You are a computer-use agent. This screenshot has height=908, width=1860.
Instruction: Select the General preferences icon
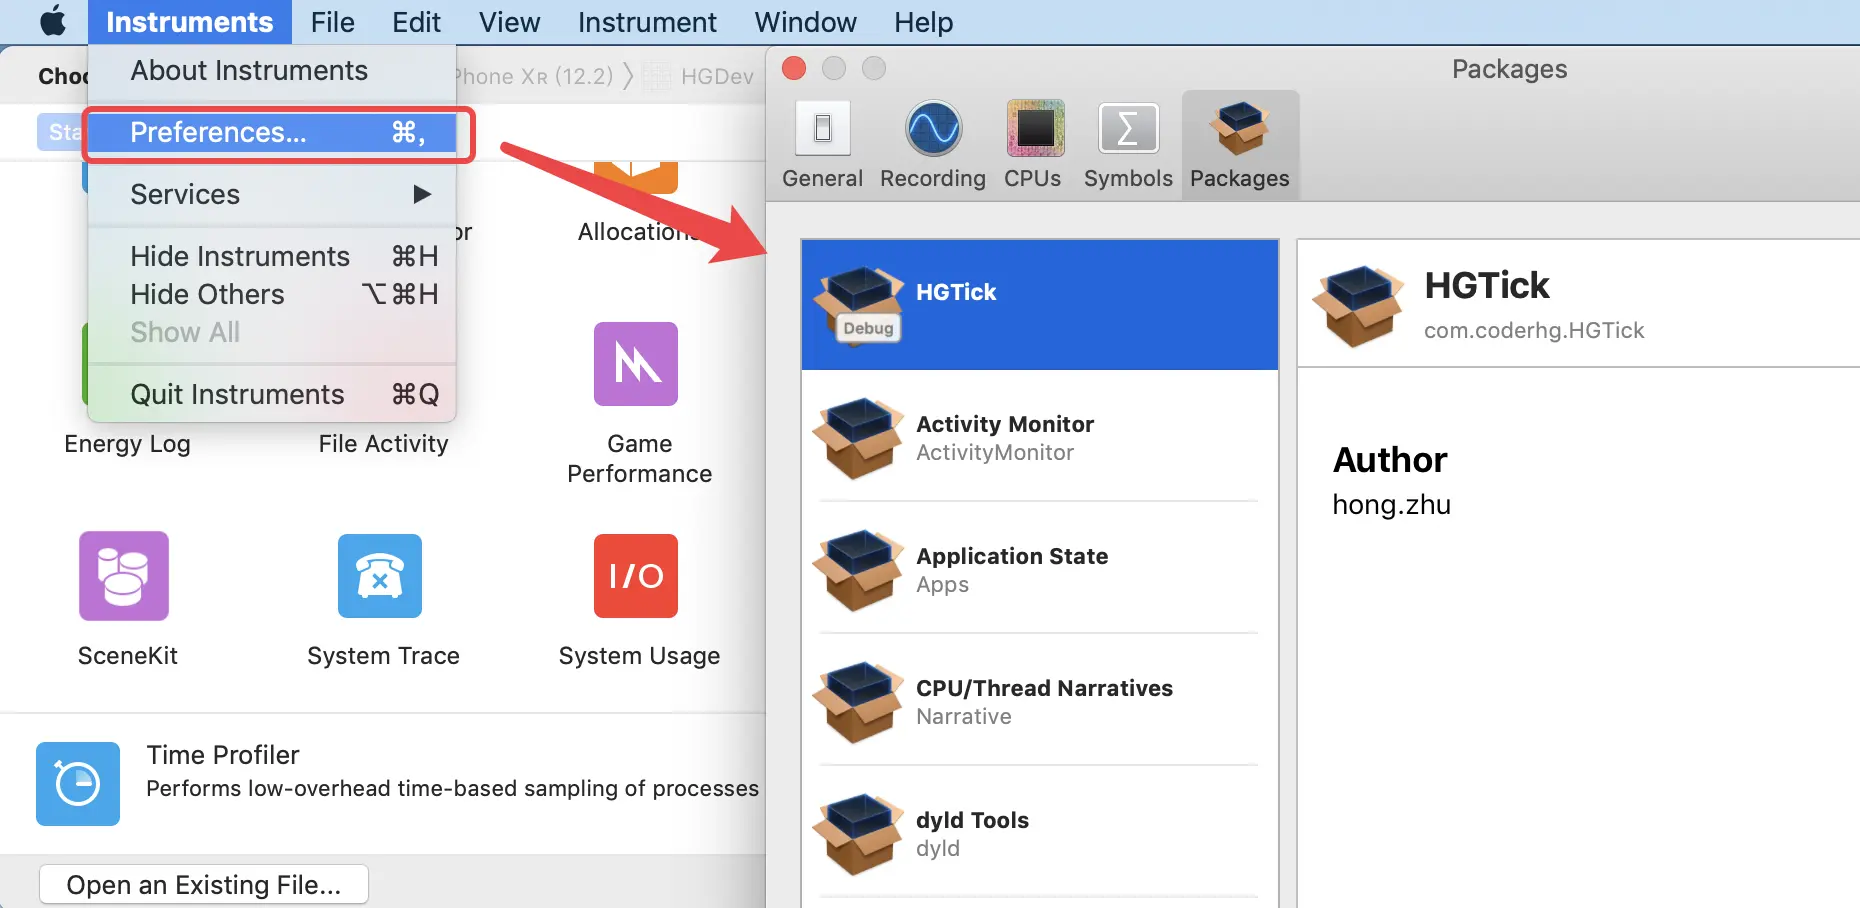(822, 128)
